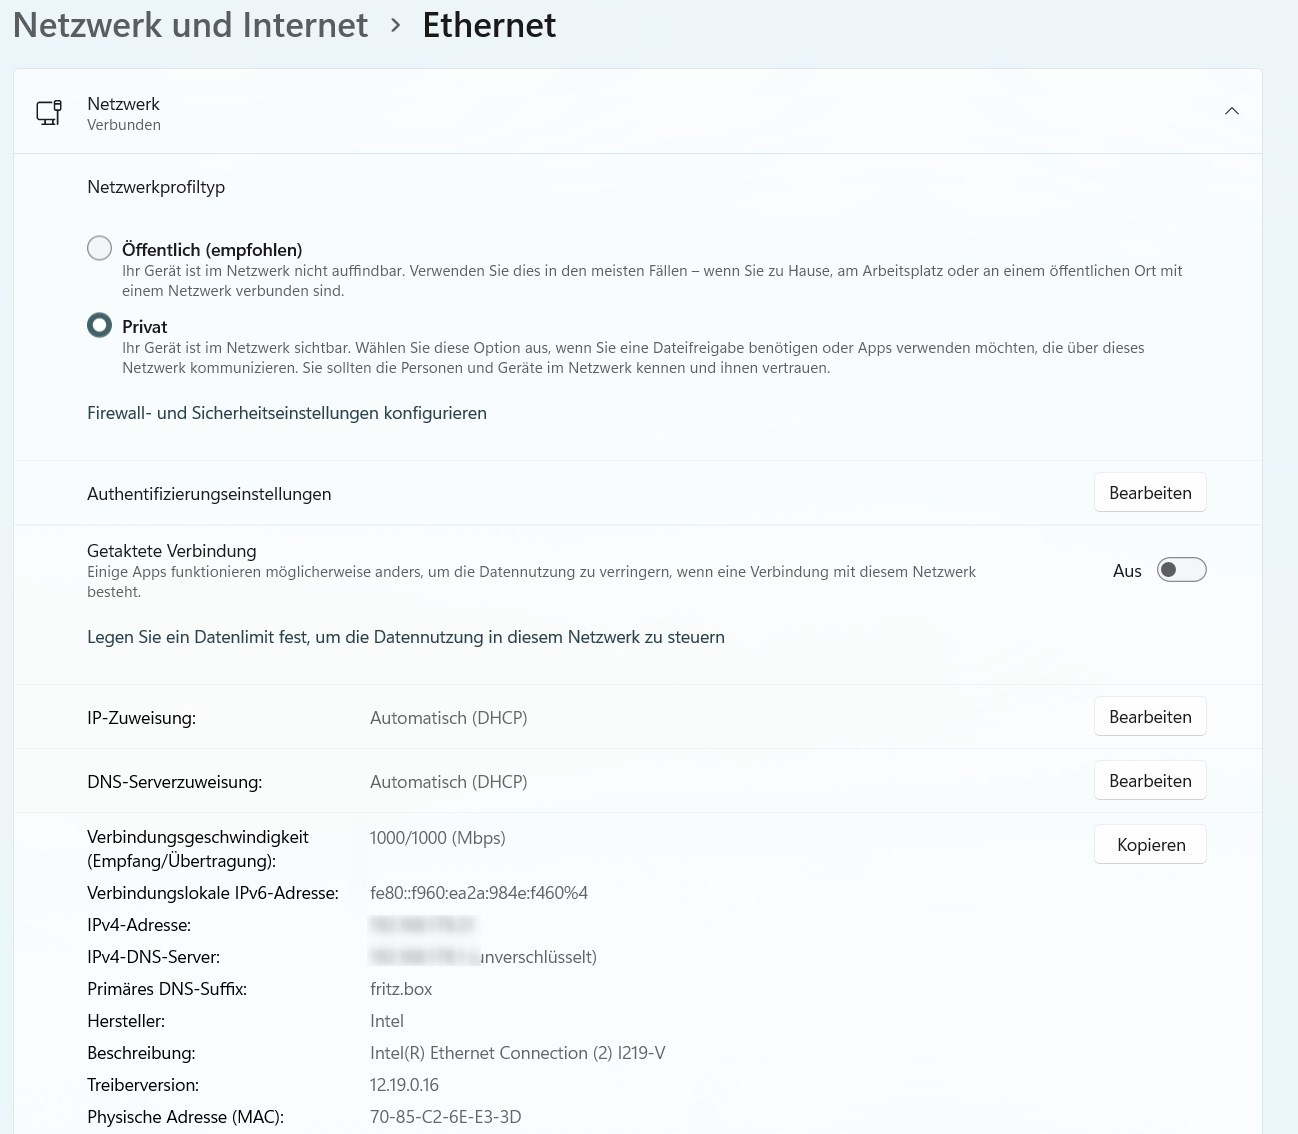This screenshot has width=1298, height=1134.
Task: Click the Intel(R) Ethernet Connection description
Action: (517, 1053)
